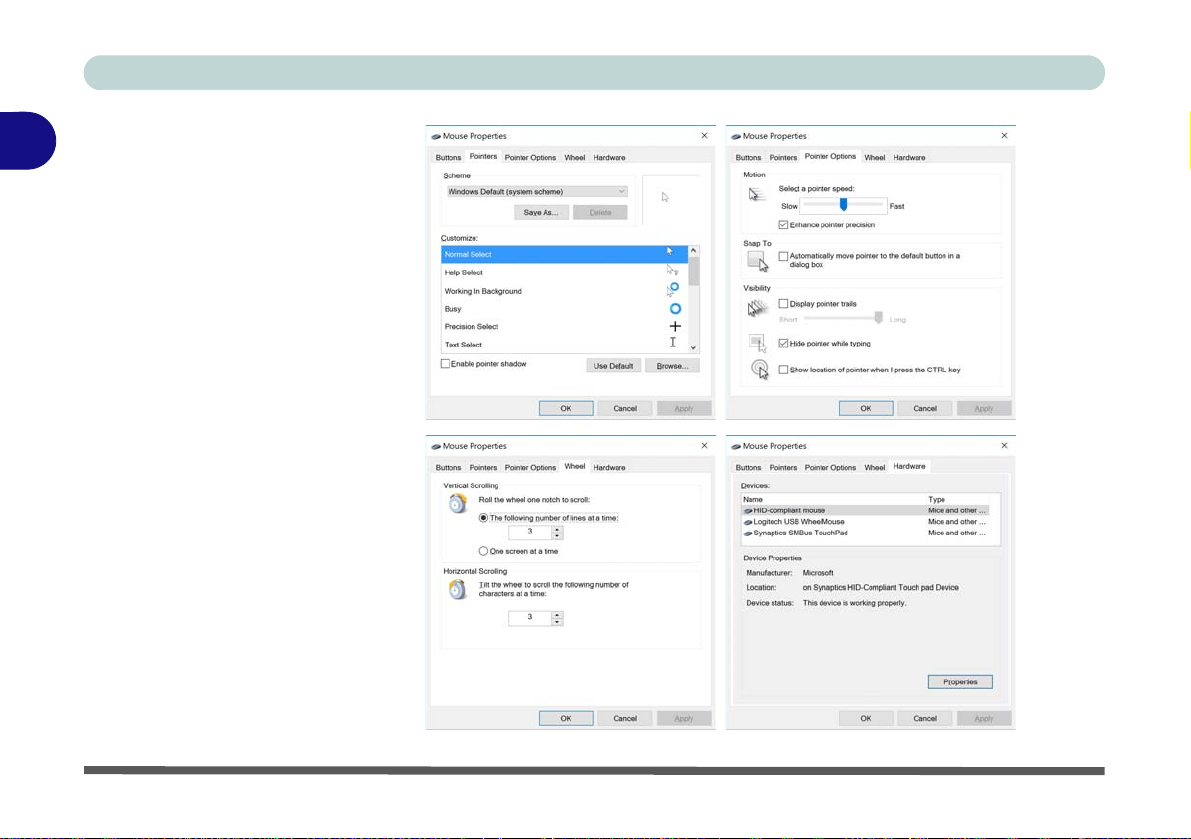Viewport: 1191px width, 839px height.
Task: Click the Working In Background cursor icon
Action: pos(673,289)
